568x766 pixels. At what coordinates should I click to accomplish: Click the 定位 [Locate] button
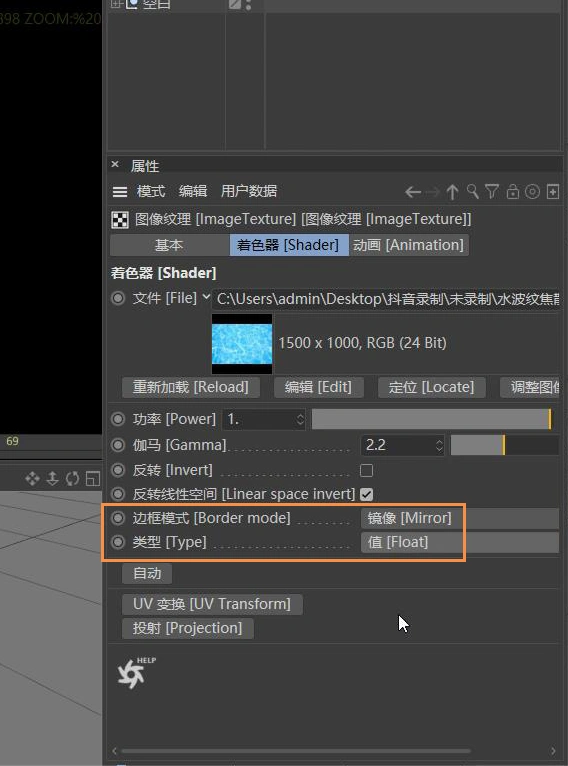pos(431,387)
